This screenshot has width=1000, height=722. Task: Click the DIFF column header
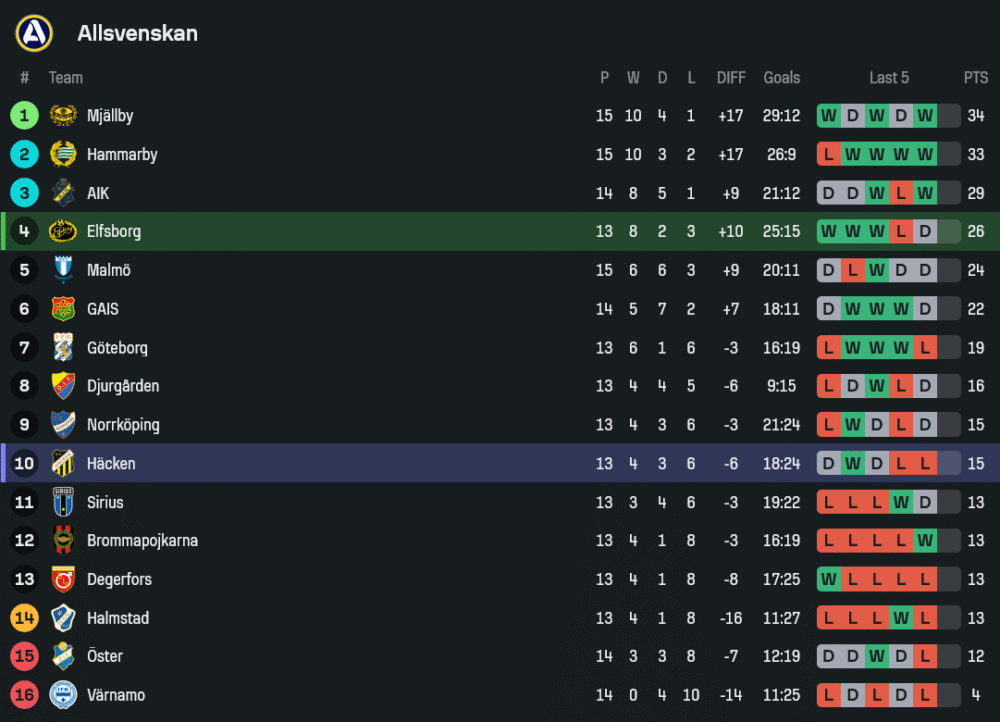731,78
